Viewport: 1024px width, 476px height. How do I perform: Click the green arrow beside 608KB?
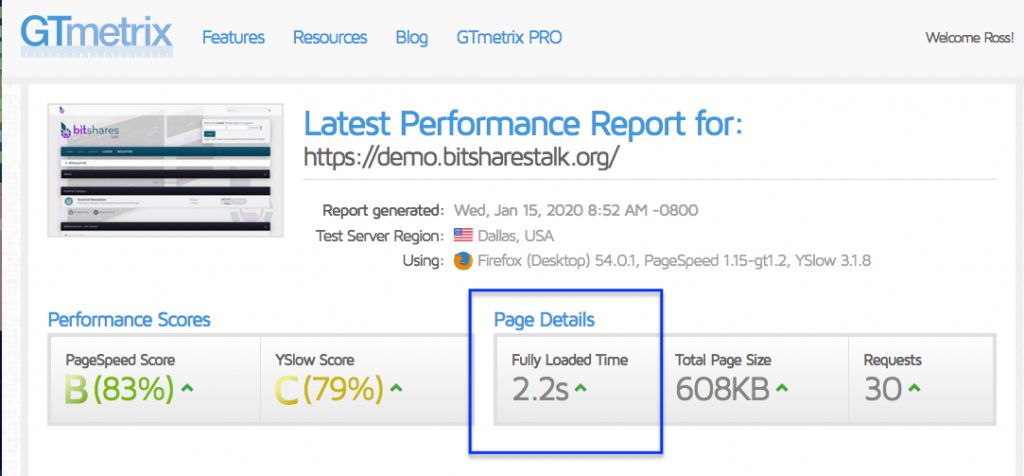(x=782, y=389)
